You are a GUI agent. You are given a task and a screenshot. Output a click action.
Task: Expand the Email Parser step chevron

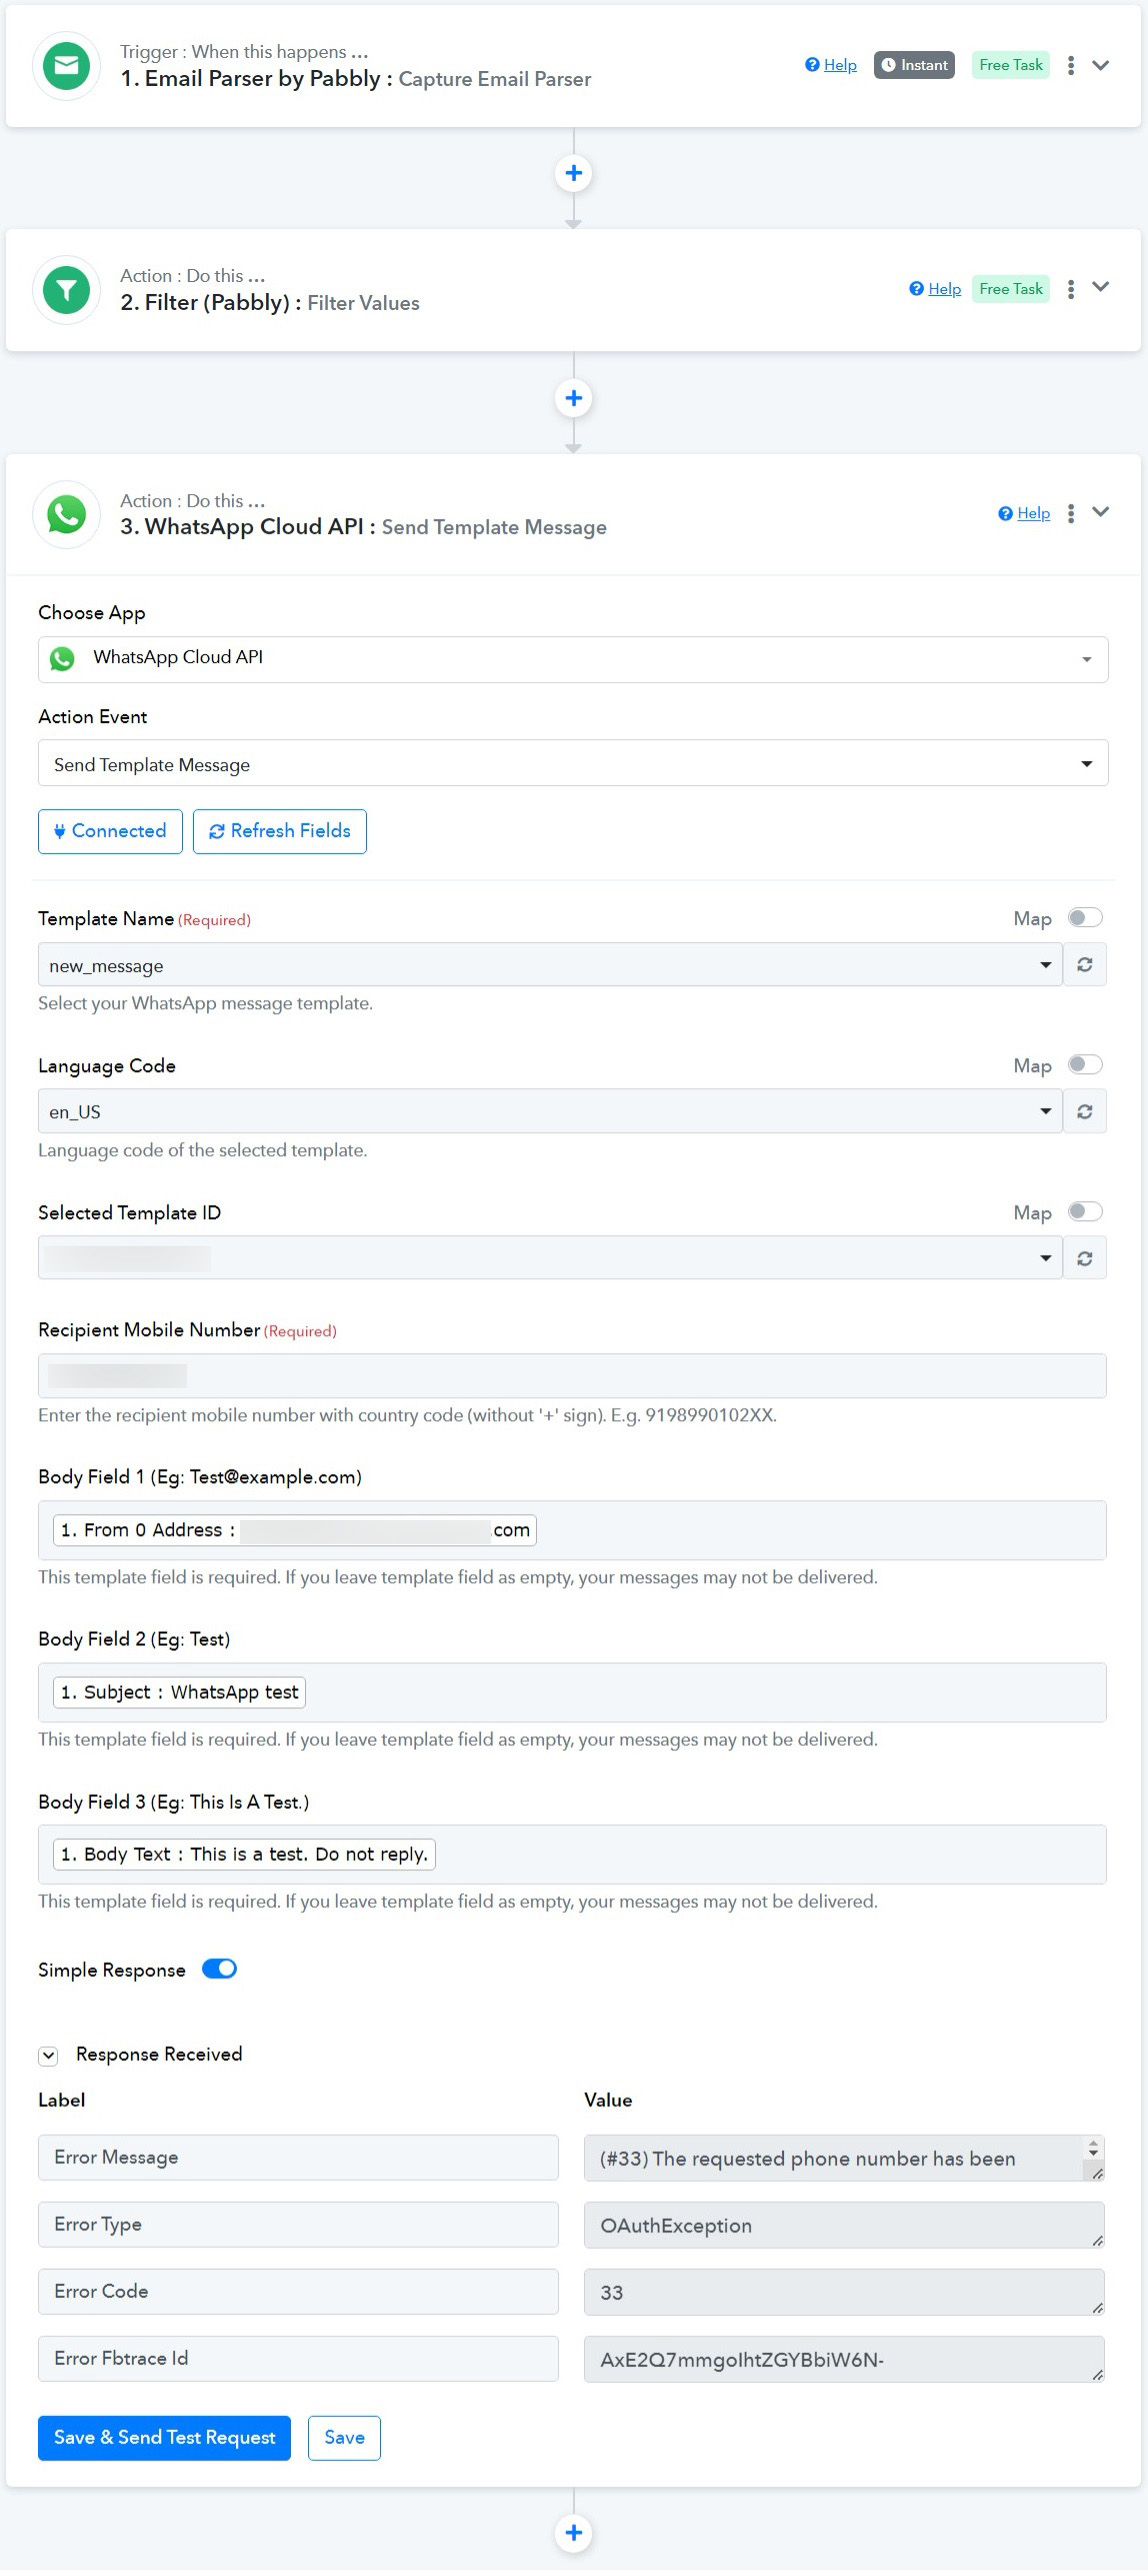(1101, 65)
